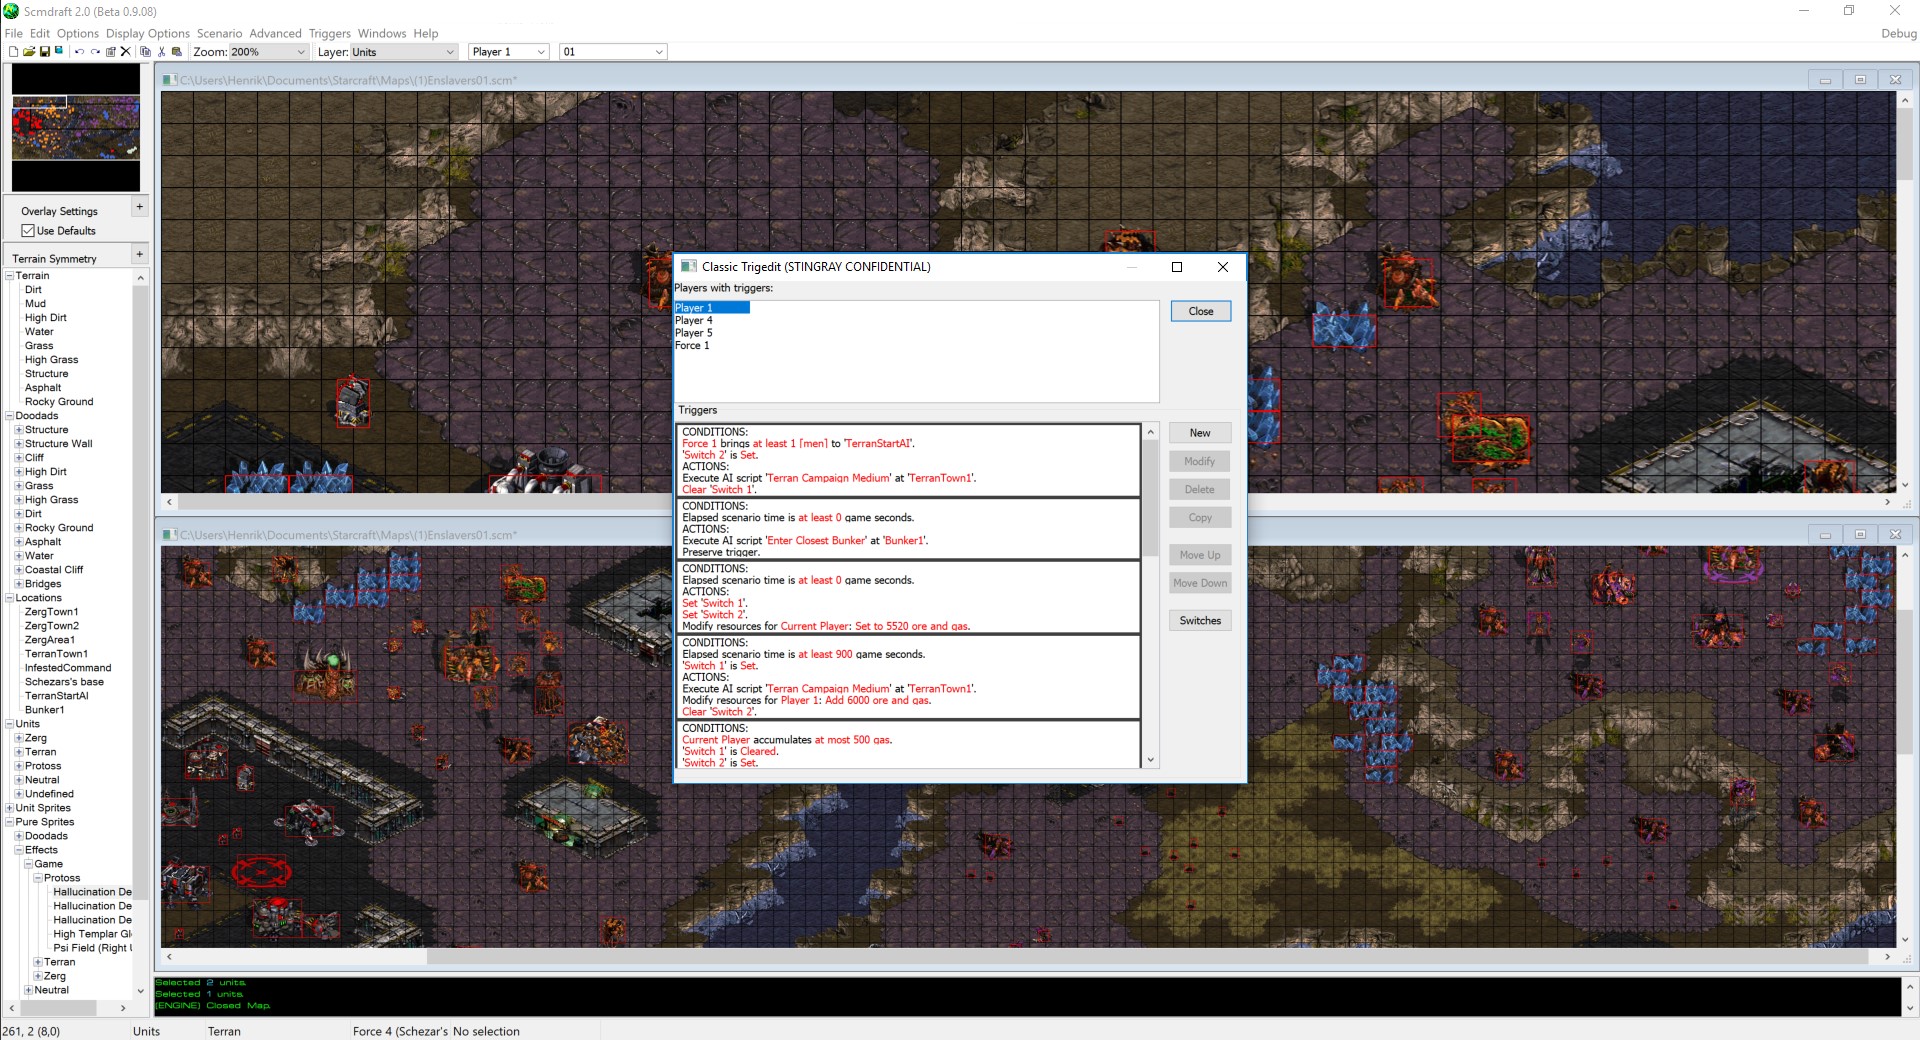Click the Undo arrow icon
The image size is (1920, 1040).
click(79, 52)
